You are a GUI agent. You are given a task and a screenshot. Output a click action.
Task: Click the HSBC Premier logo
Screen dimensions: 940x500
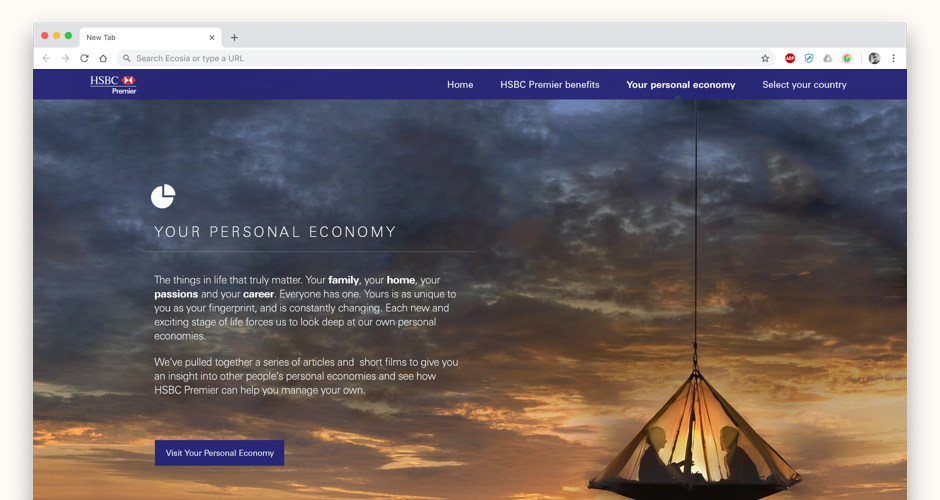pos(113,85)
